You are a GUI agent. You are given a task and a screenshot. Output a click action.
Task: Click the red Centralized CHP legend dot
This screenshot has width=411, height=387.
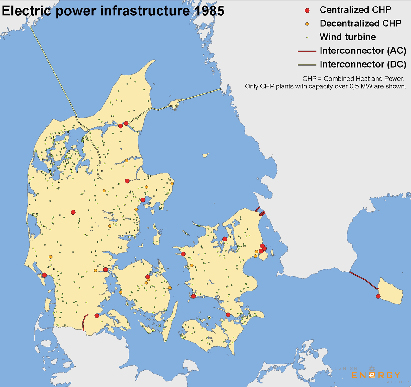point(307,11)
